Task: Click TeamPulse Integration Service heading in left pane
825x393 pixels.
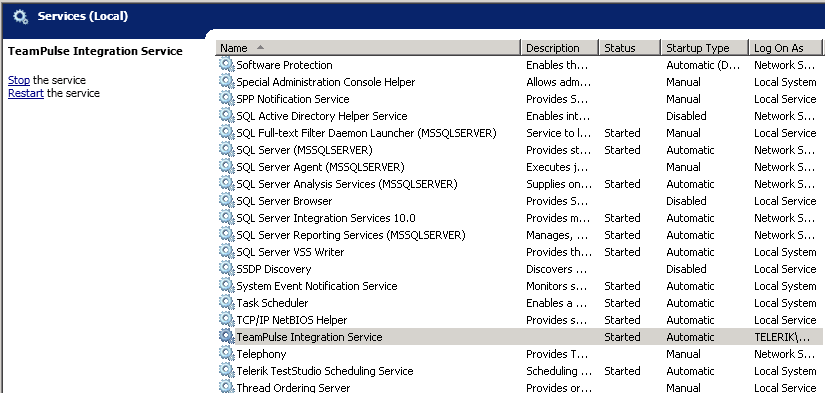Action: point(95,51)
